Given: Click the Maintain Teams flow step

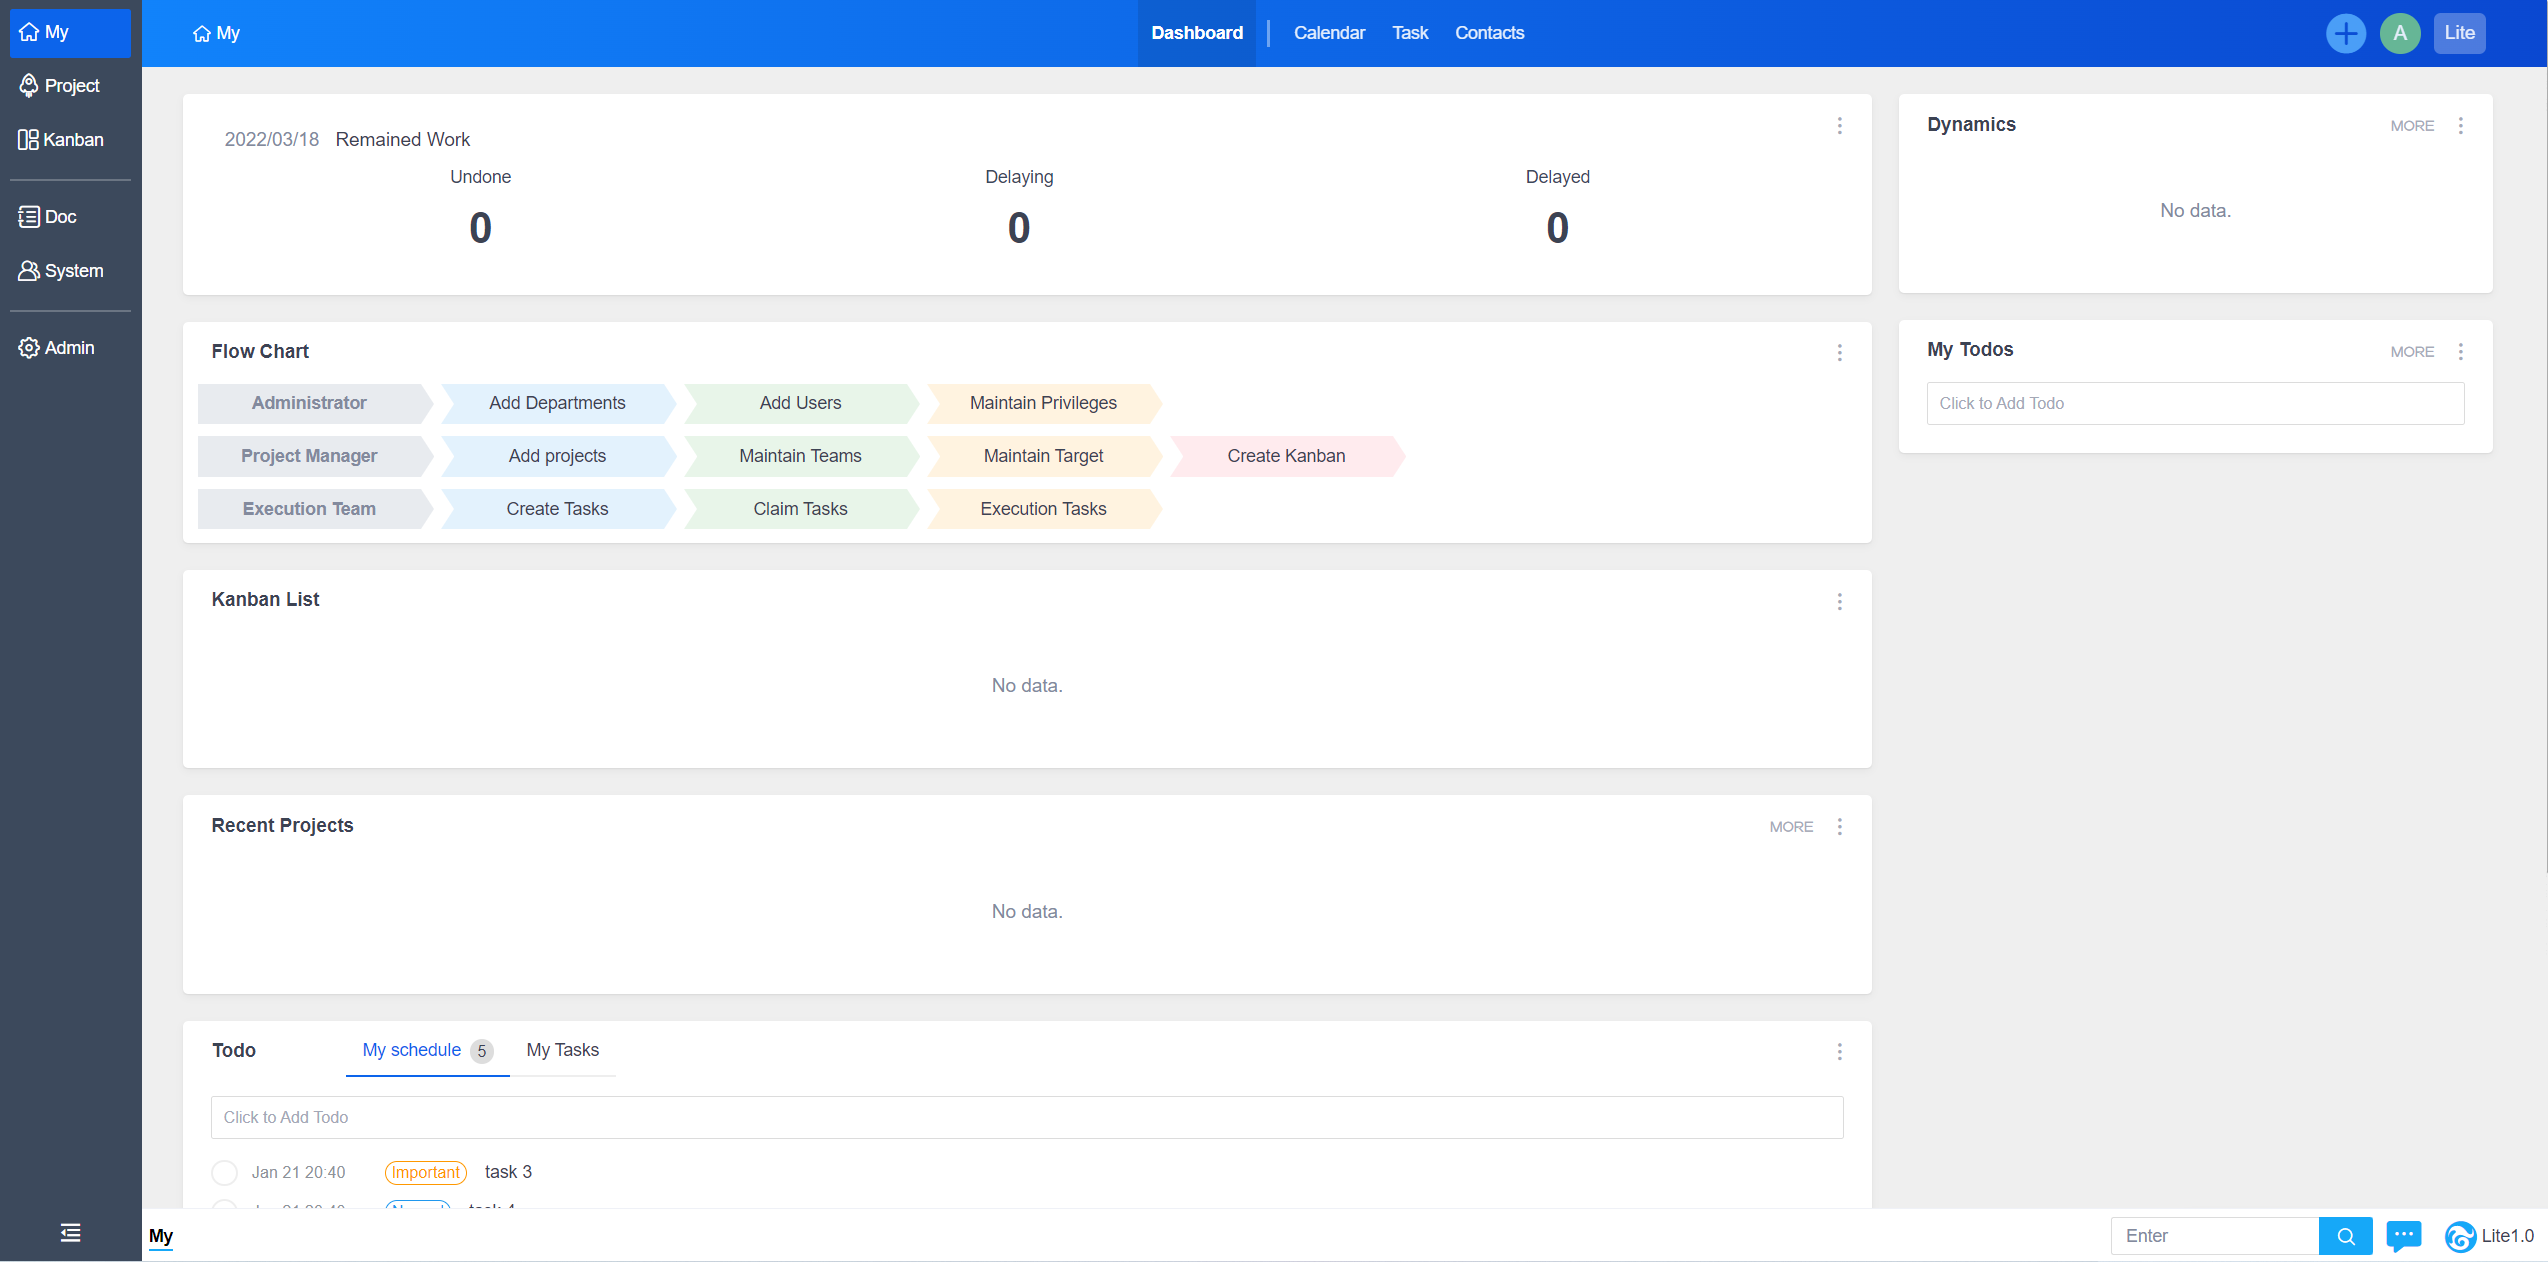Looking at the screenshot, I should 801,456.
